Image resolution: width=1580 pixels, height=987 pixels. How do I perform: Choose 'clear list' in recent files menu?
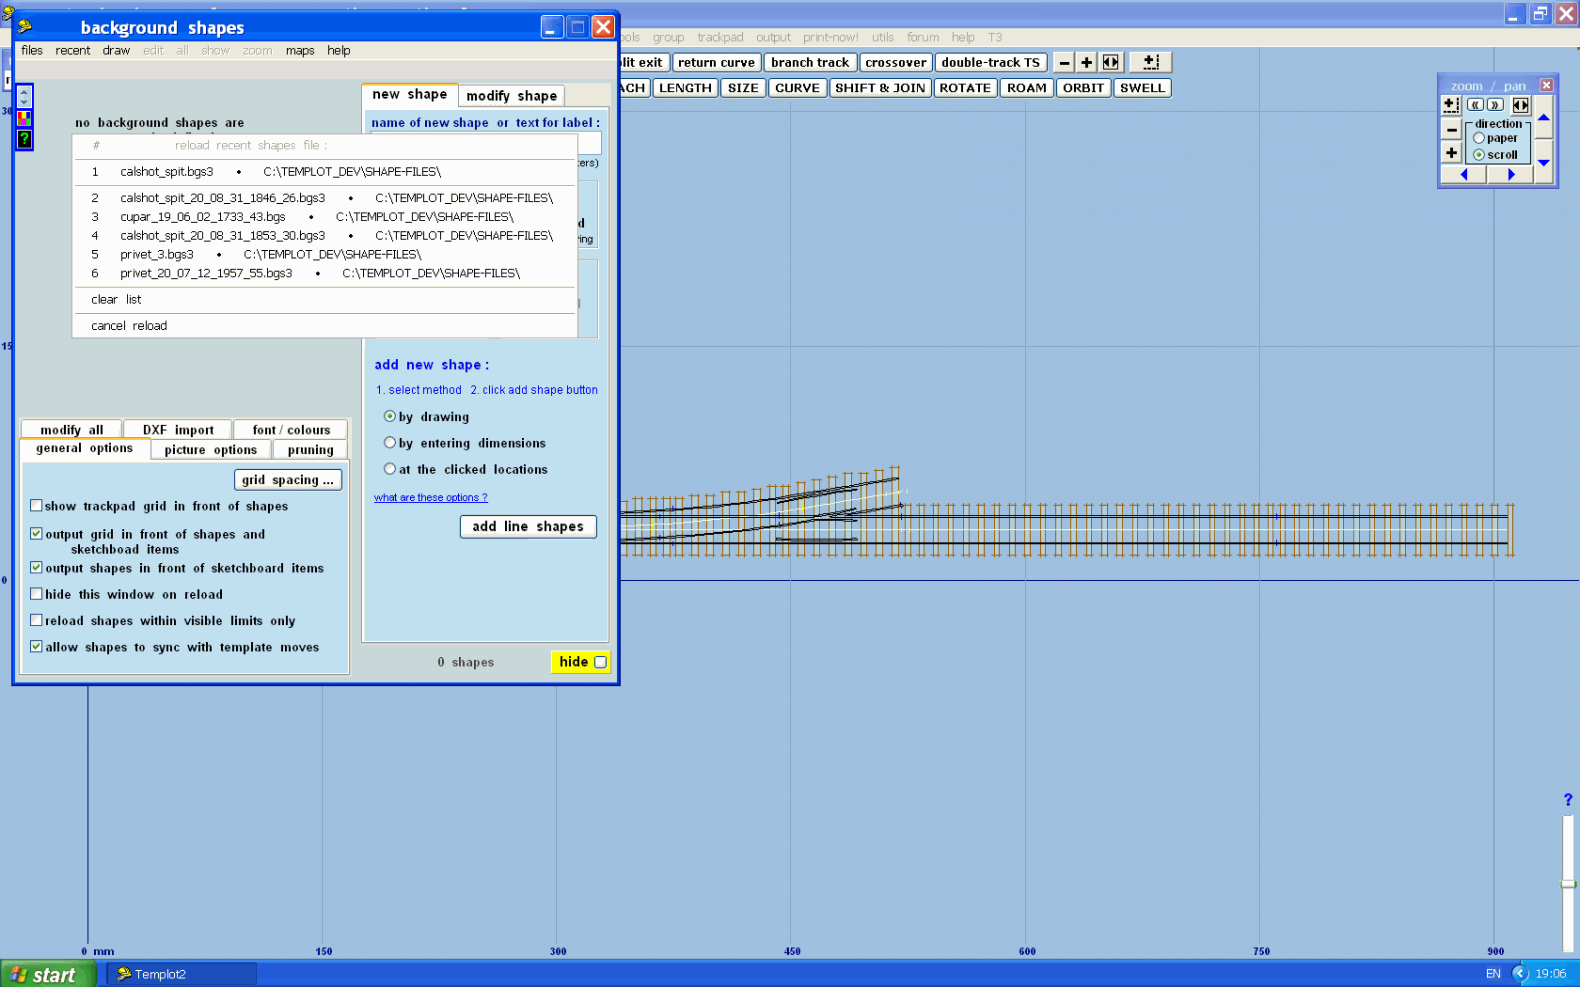pyautogui.click(x=325, y=299)
